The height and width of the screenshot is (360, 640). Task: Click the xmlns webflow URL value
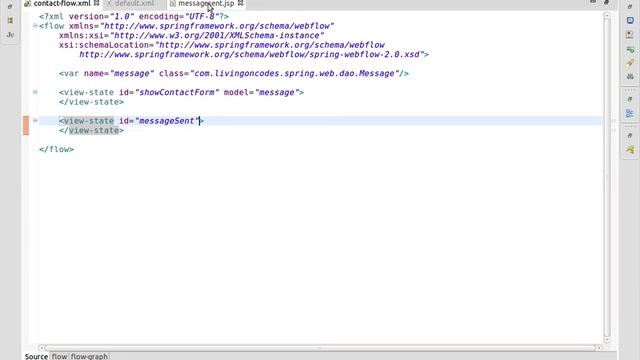[217, 26]
